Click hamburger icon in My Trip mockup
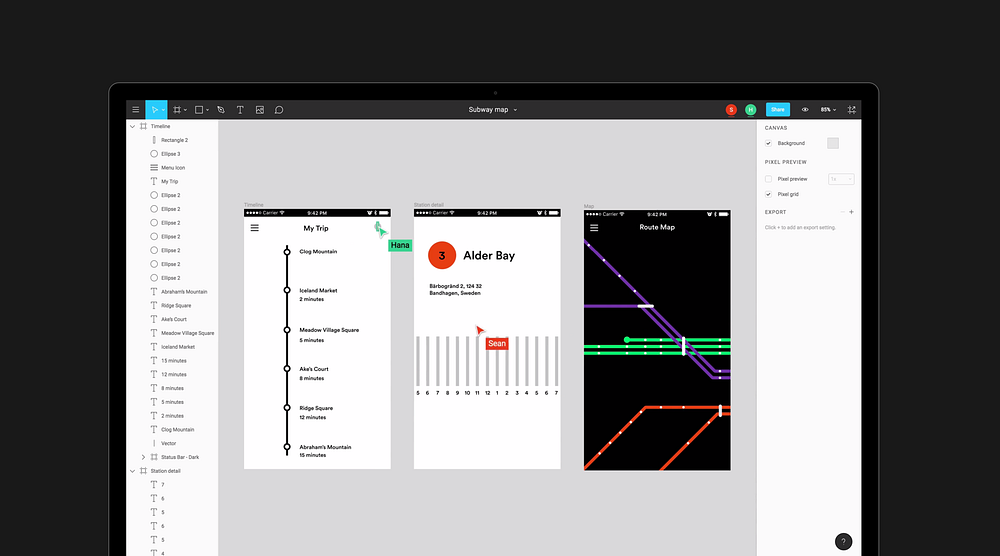The width and height of the screenshot is (1000, 556). (x=254, y=228)
